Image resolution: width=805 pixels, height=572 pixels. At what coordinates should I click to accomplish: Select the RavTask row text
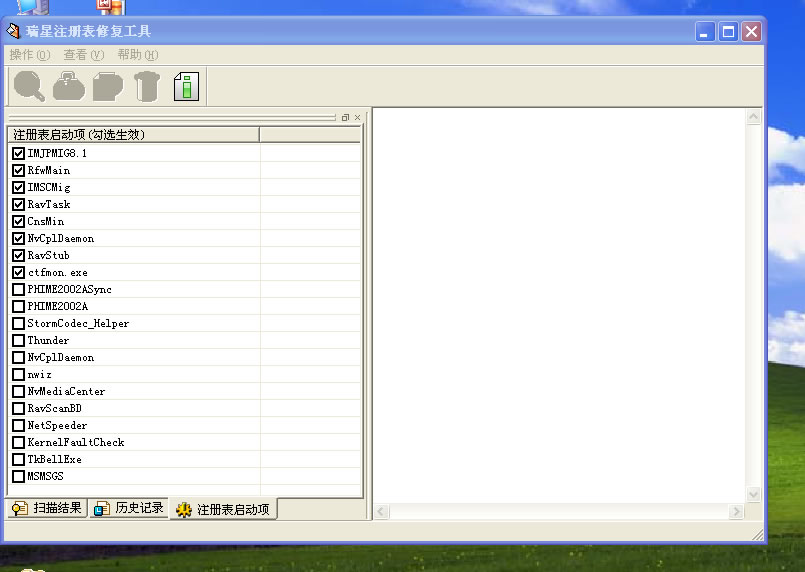point(49,204)
